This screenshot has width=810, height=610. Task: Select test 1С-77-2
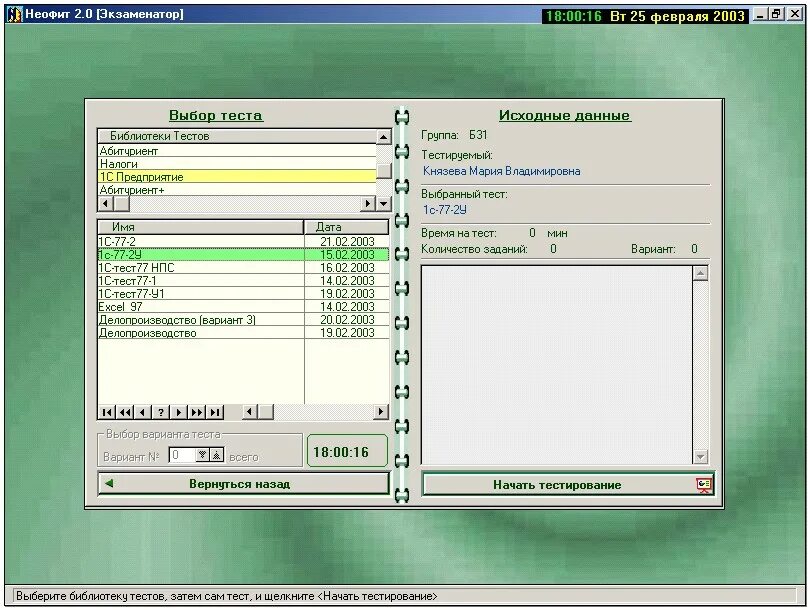[201, 242]
